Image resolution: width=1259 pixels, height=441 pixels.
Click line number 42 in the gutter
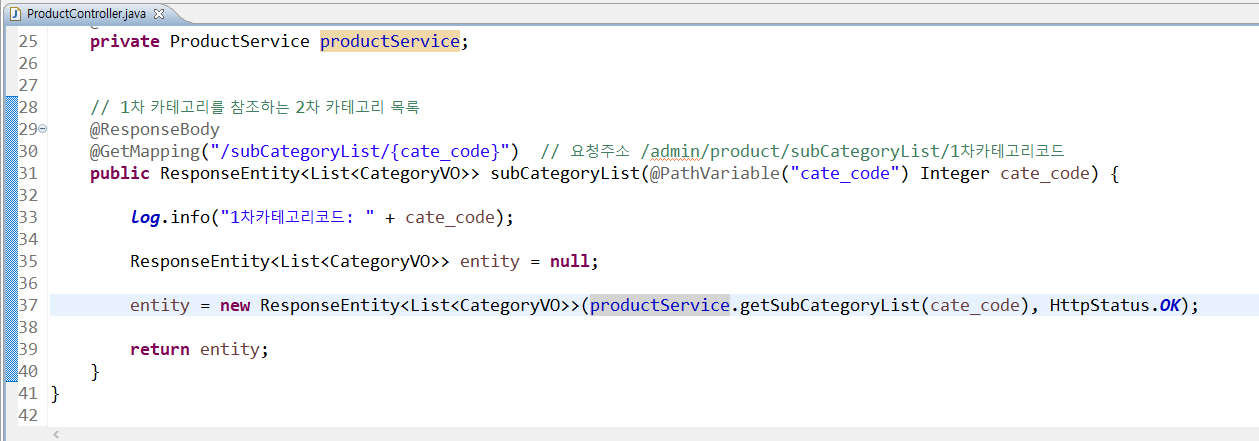(28, 415)
